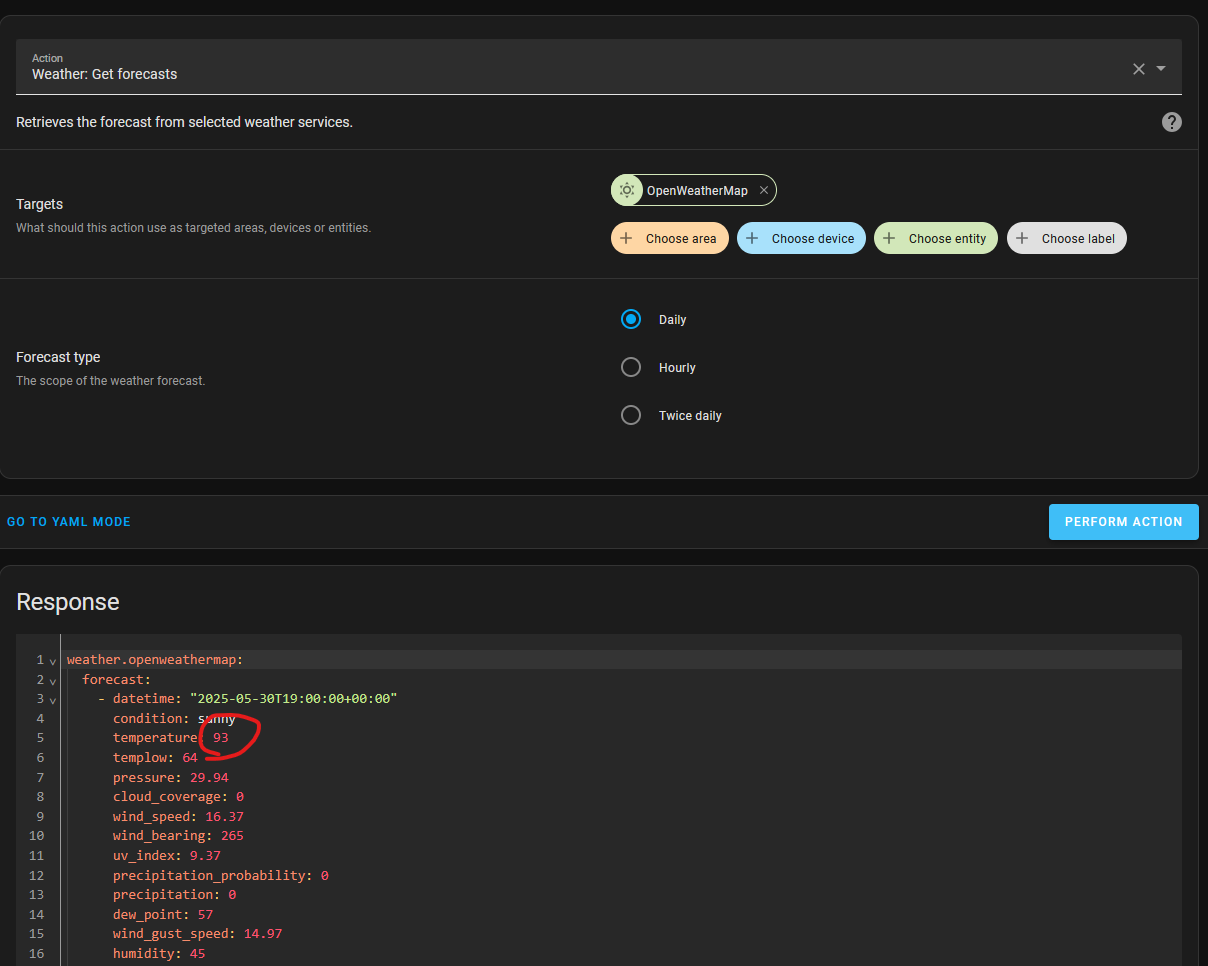Image resolution: width=1208 pixels, height=966 pixels.
Task: Click the sun icon on the OpenWeatherMap chip
Action: coord(627,190)
